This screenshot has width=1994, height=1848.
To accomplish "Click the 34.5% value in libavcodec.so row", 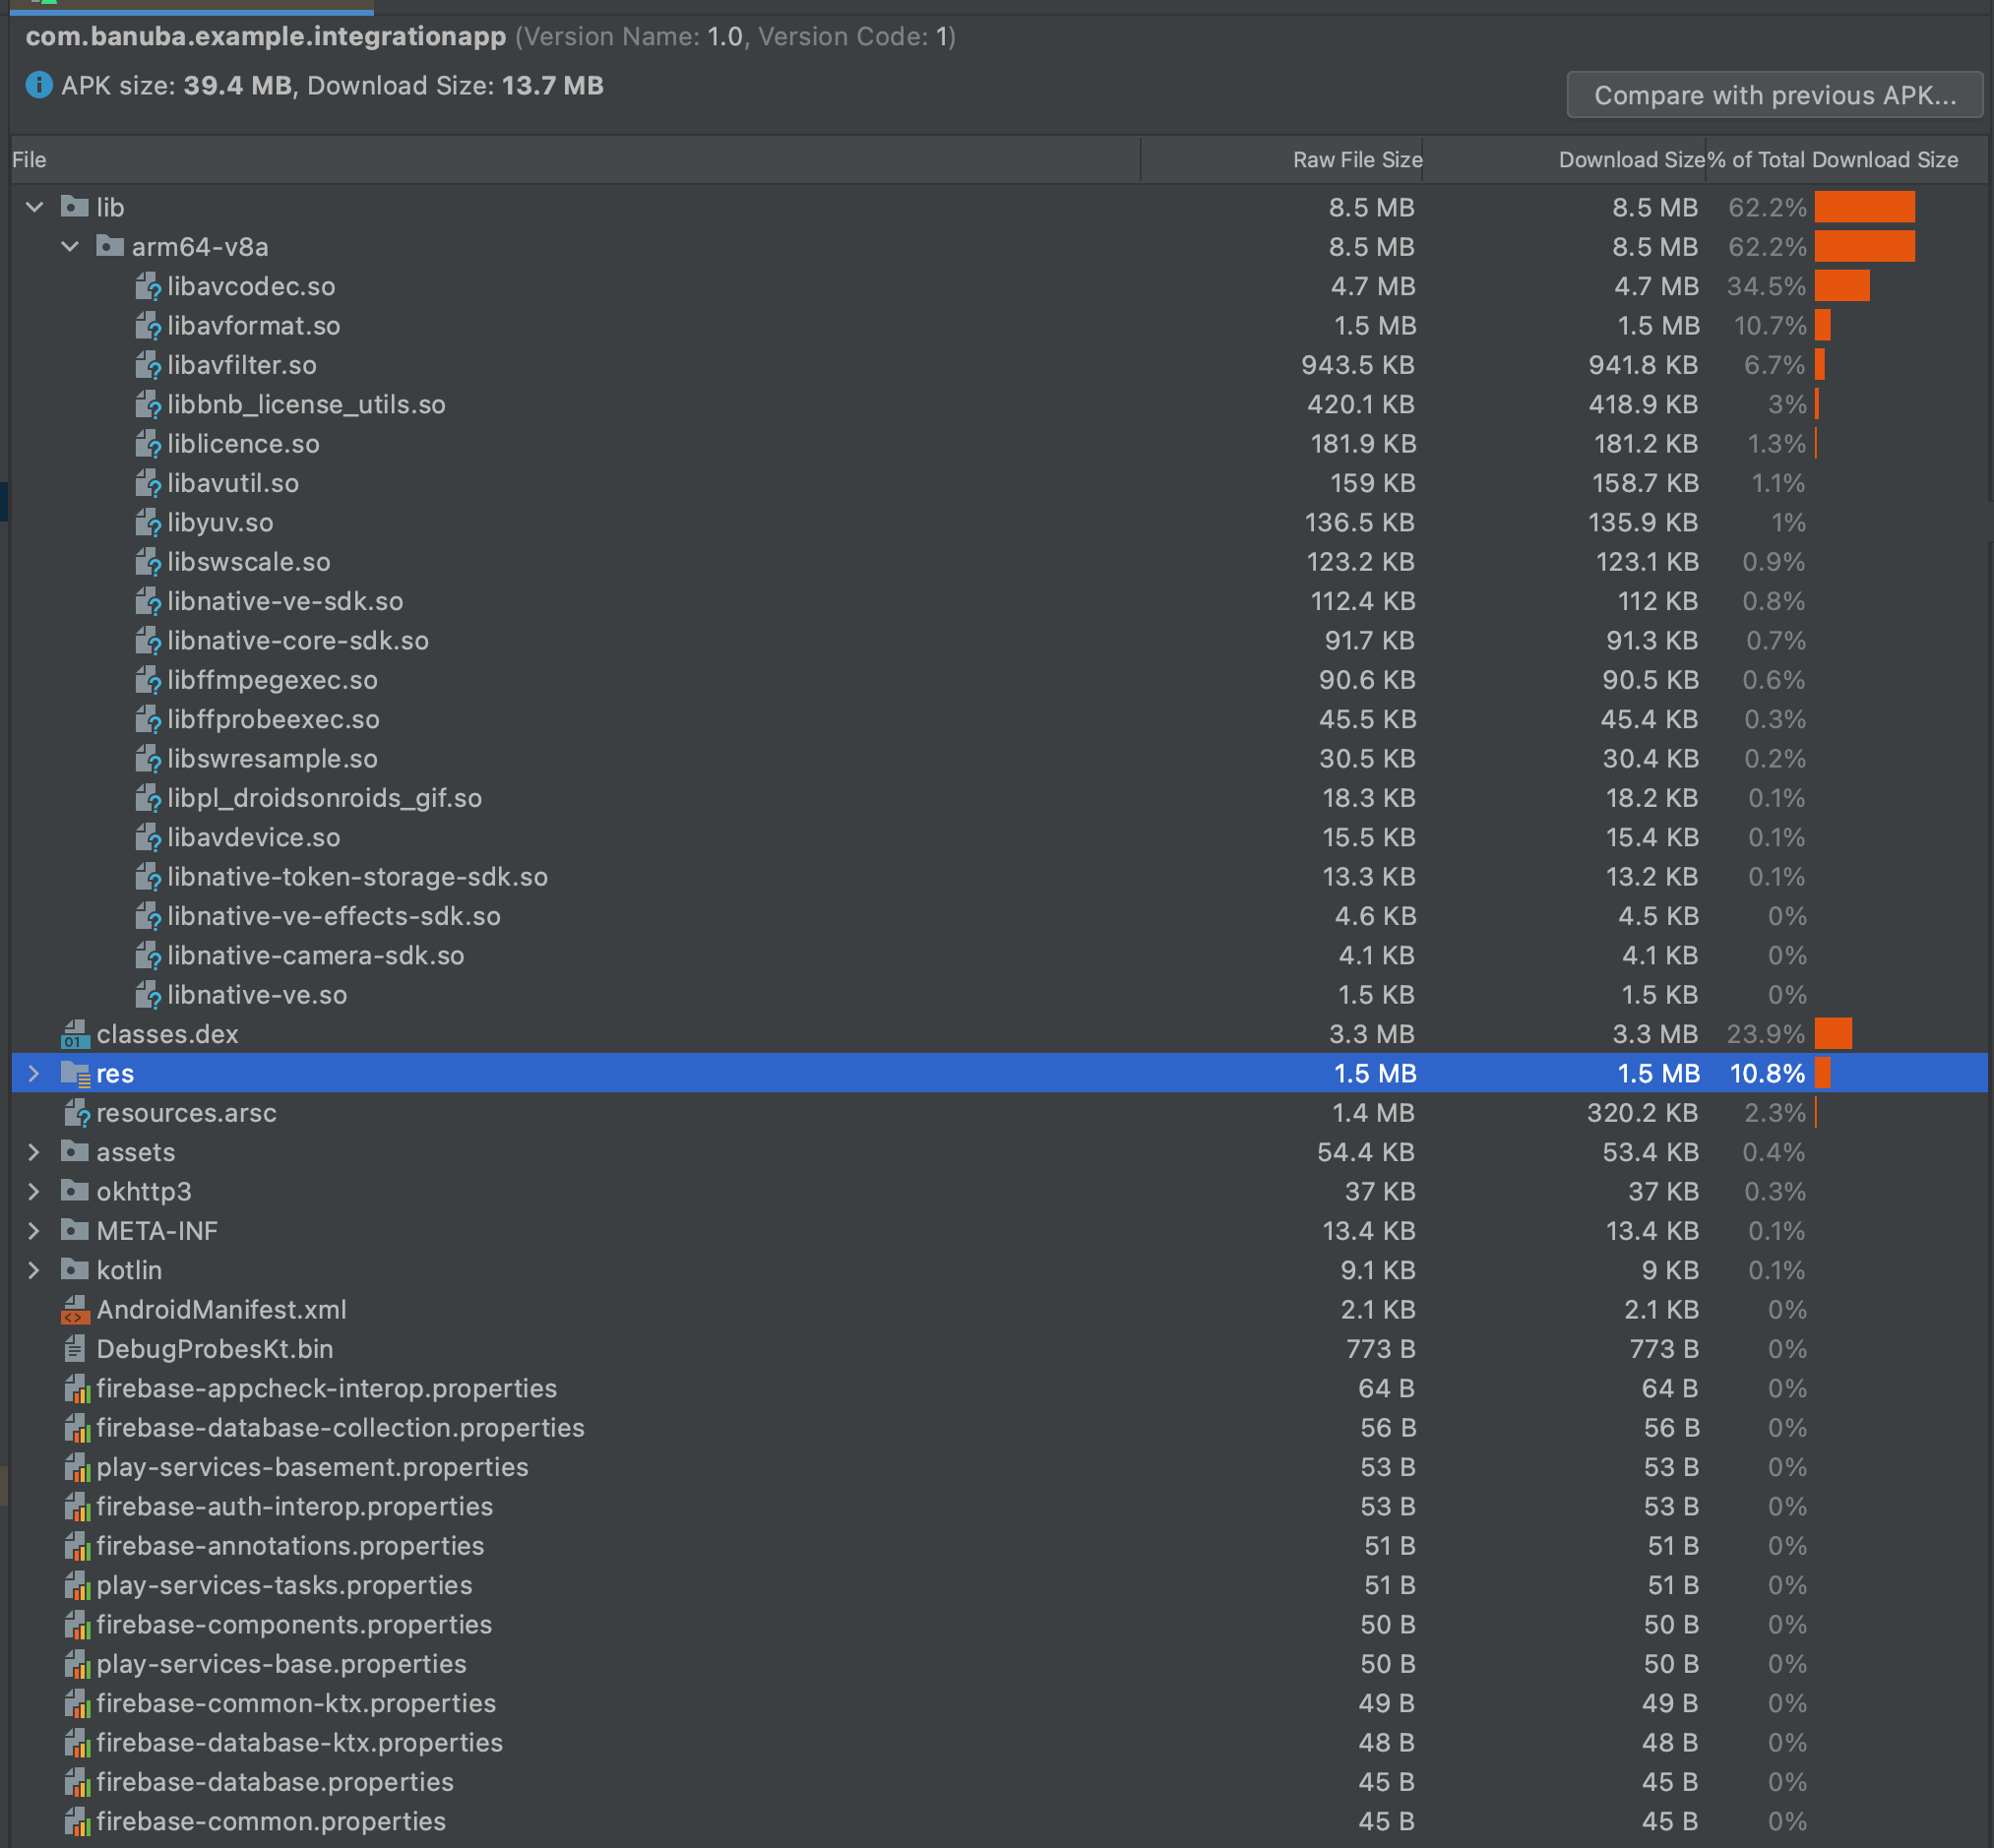I will click(1766, 286).
